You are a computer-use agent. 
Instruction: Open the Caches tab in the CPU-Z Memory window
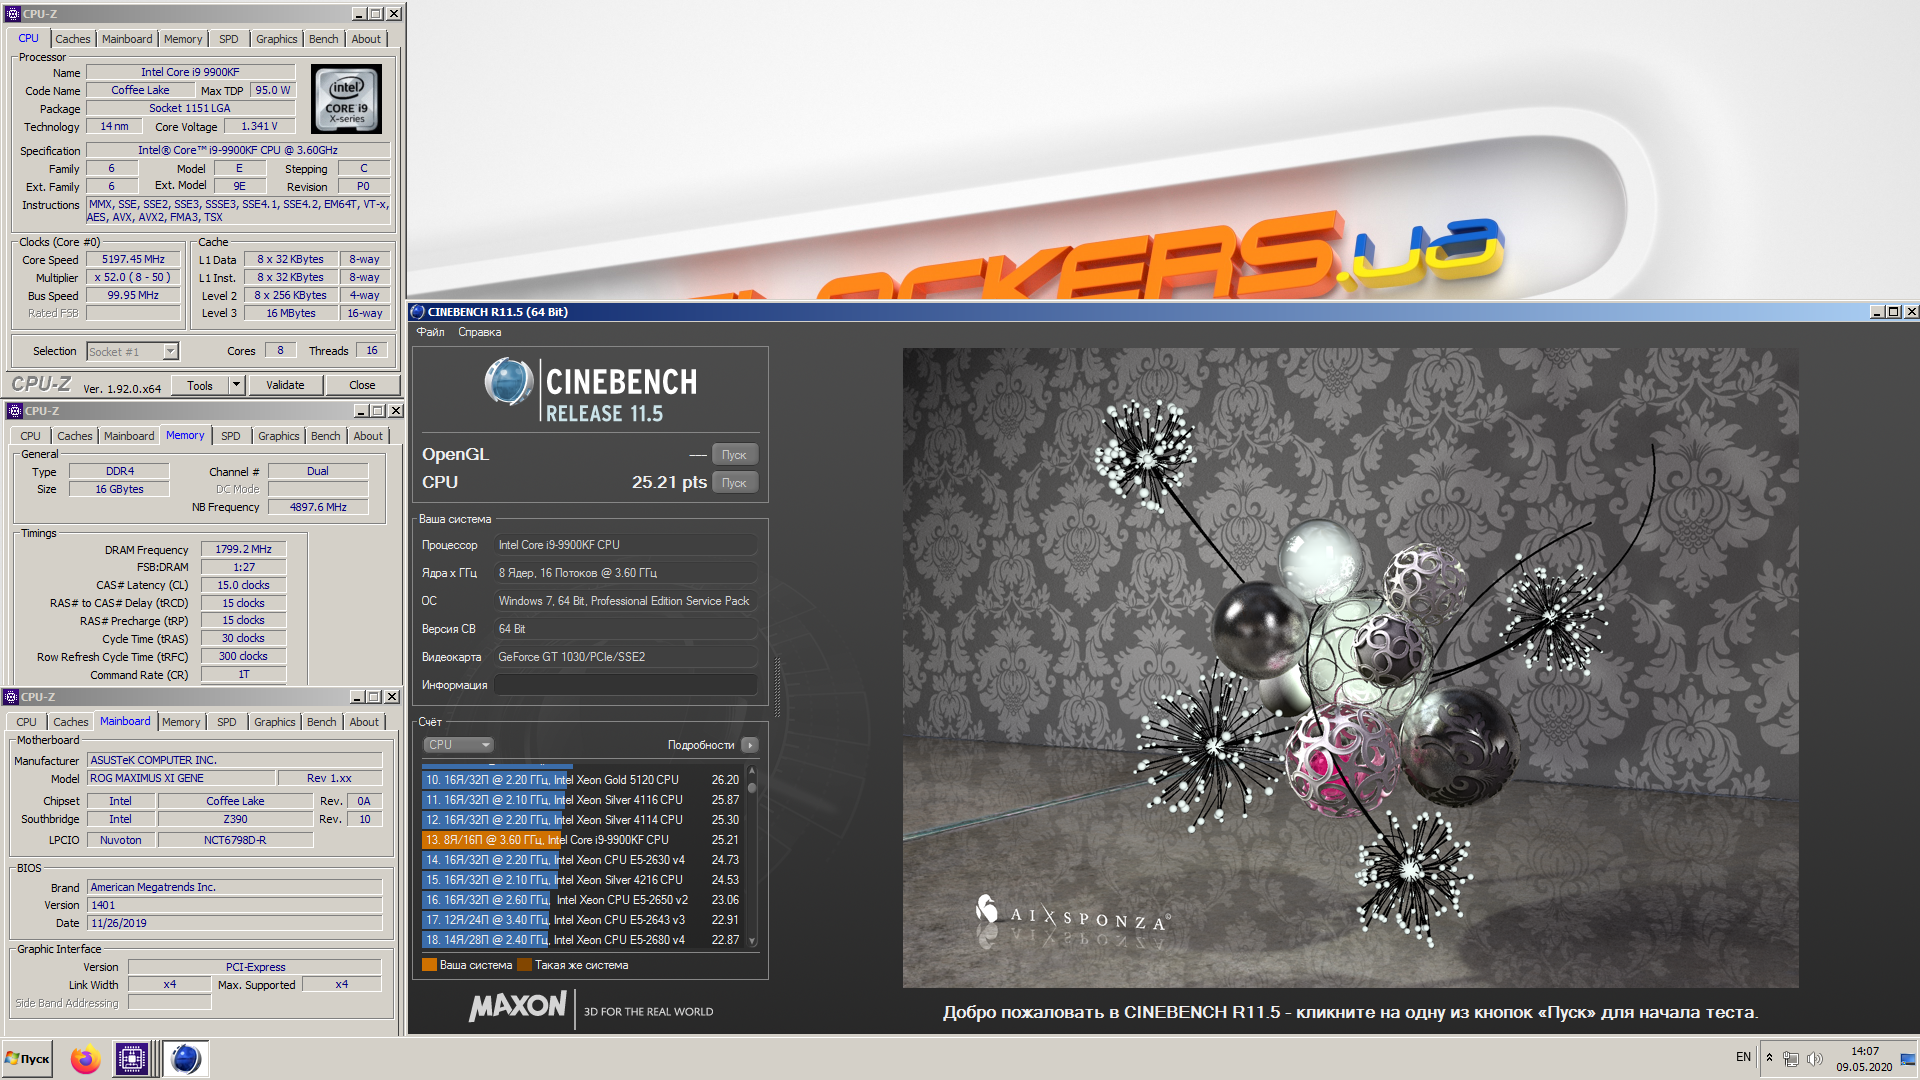click(x=75, y=436)
